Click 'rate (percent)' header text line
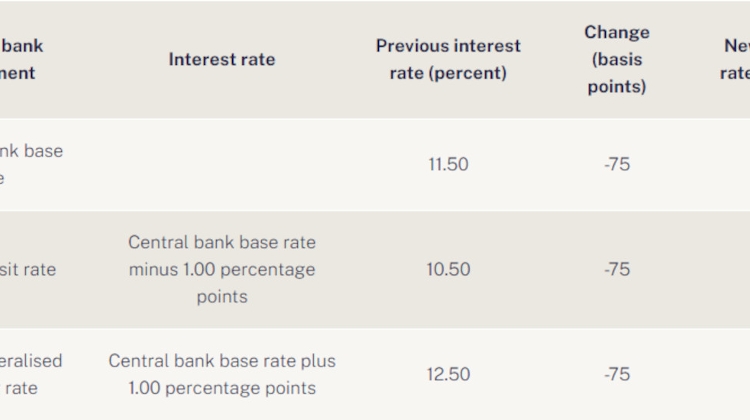 coord(448,73)
